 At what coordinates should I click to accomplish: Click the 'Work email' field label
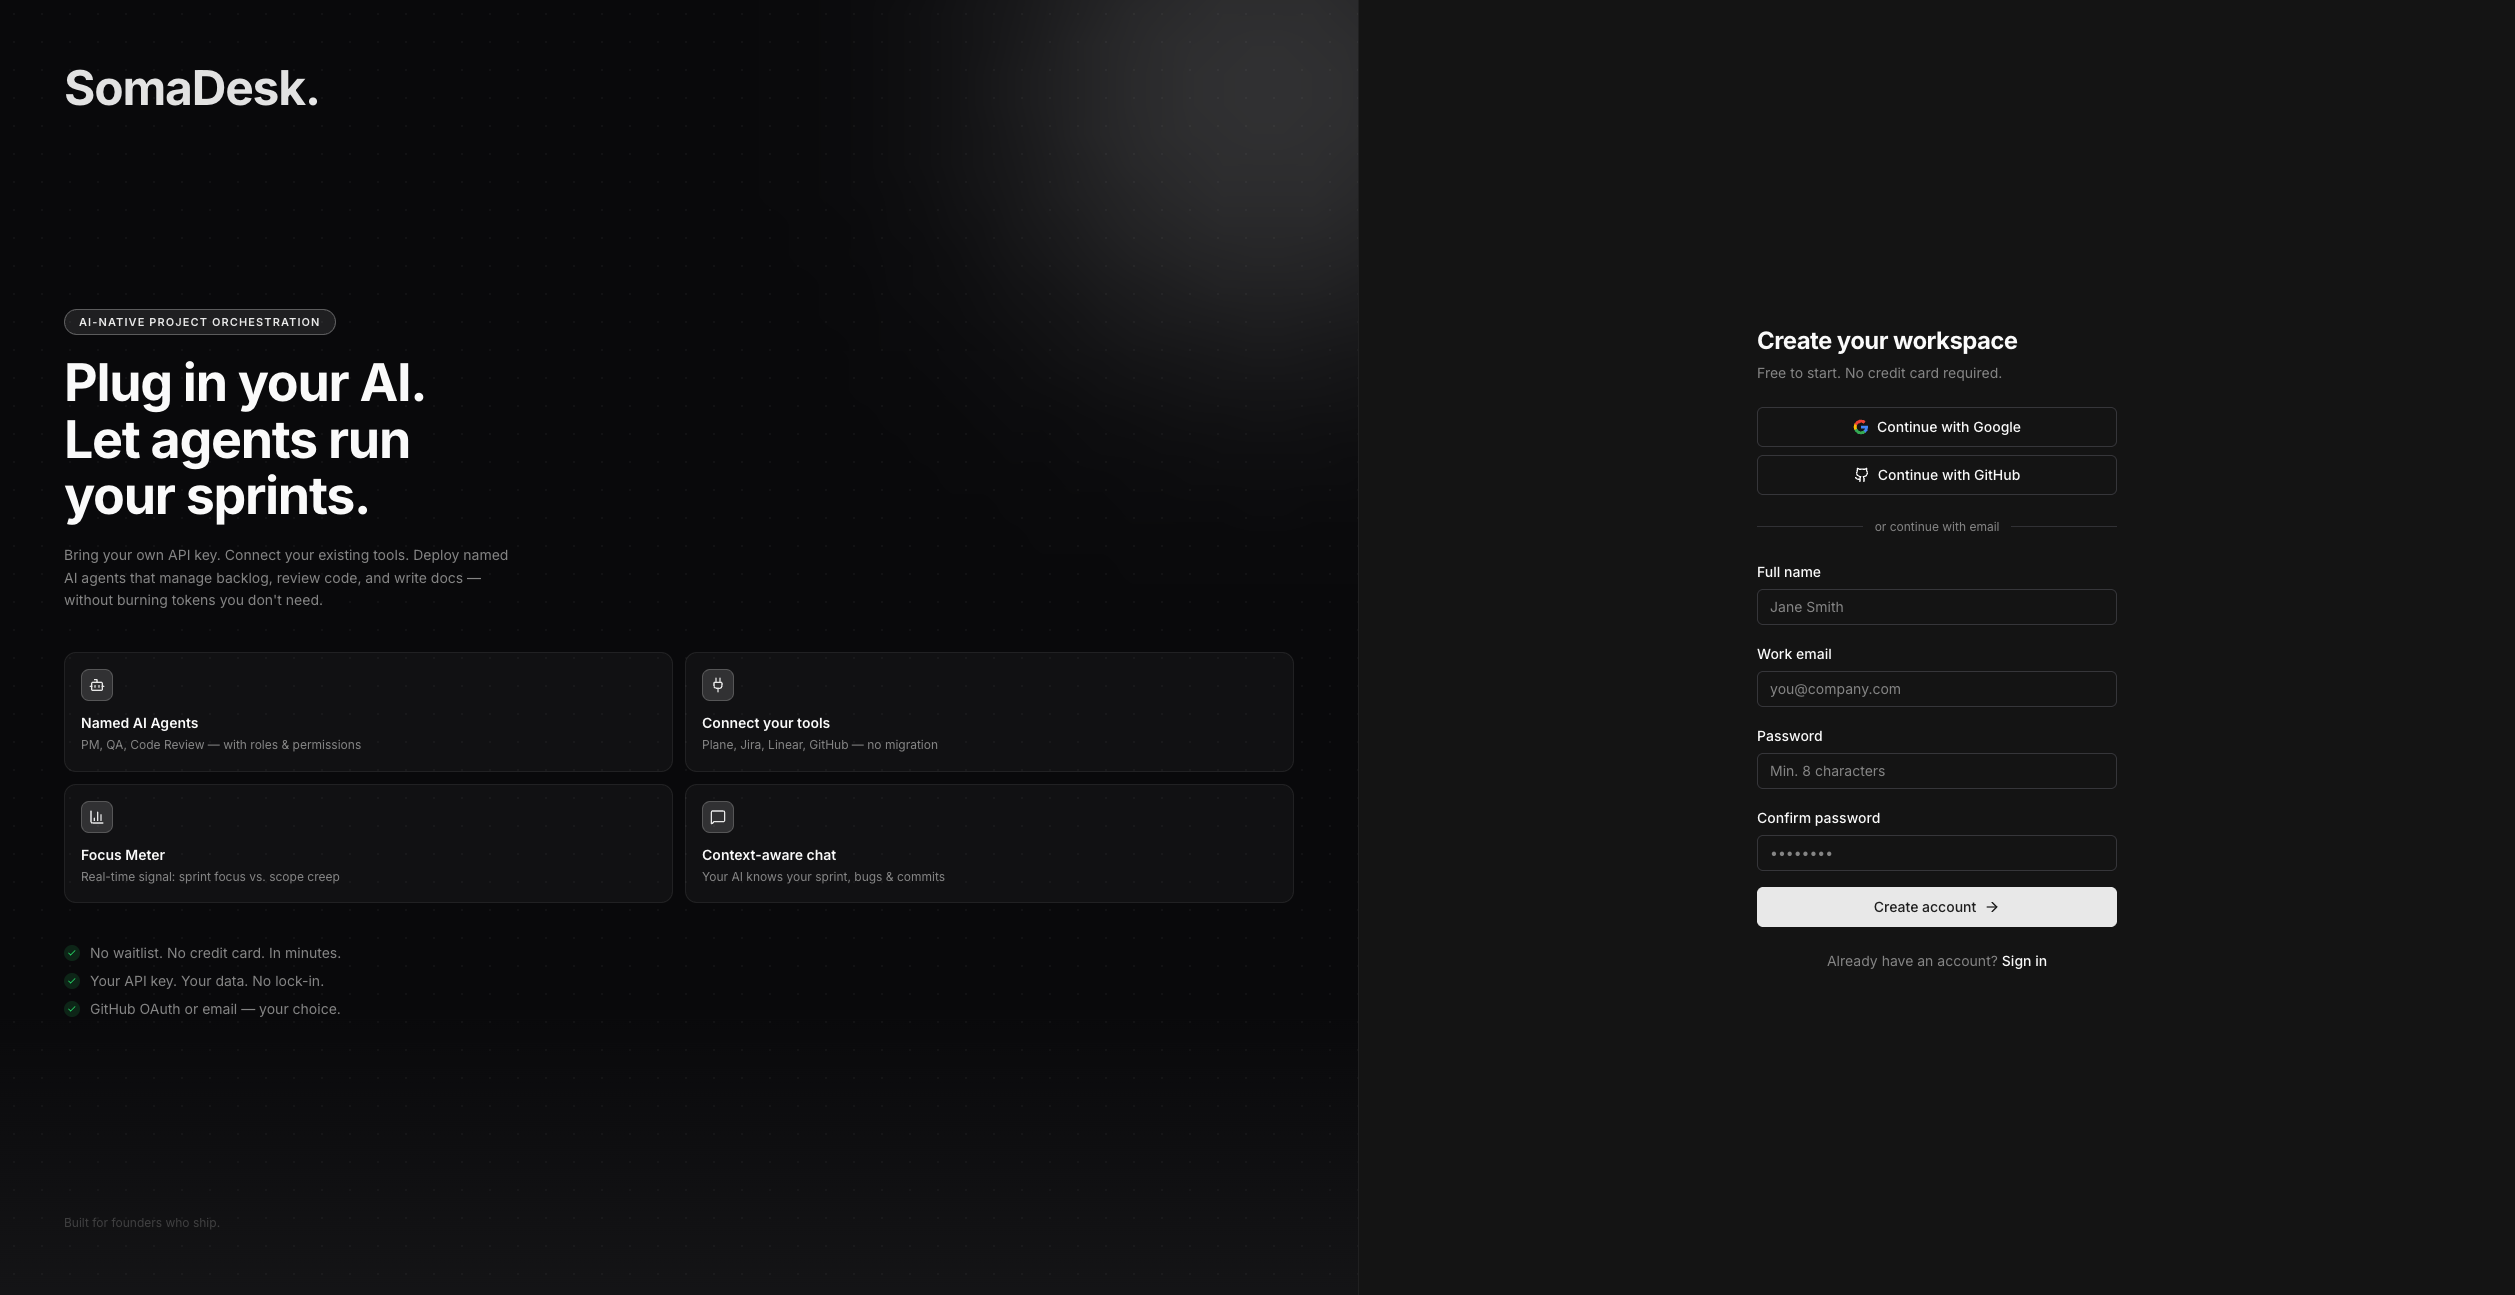[x=1794, y=654]
